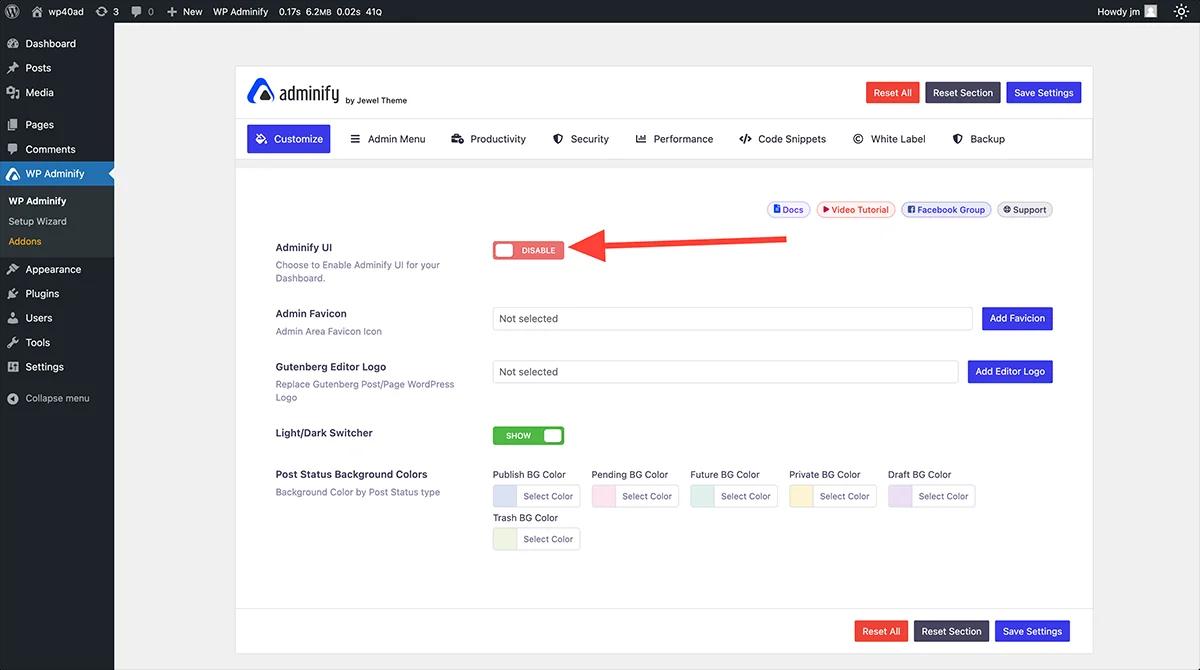The height and width of the screenshot is (670, 1200).
Task: Switch to the Code Snippets tab
Action: pyautogui.click(x=782, y=139)
